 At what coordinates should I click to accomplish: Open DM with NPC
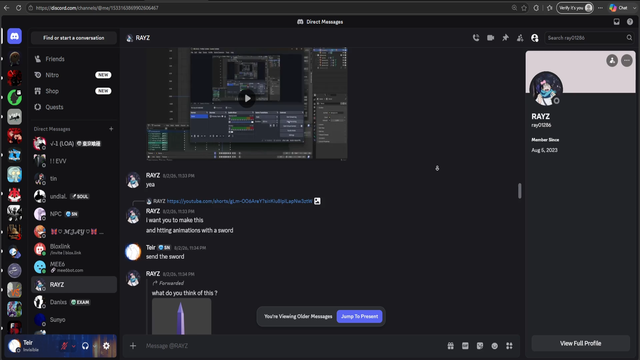[x=74, y=214]
